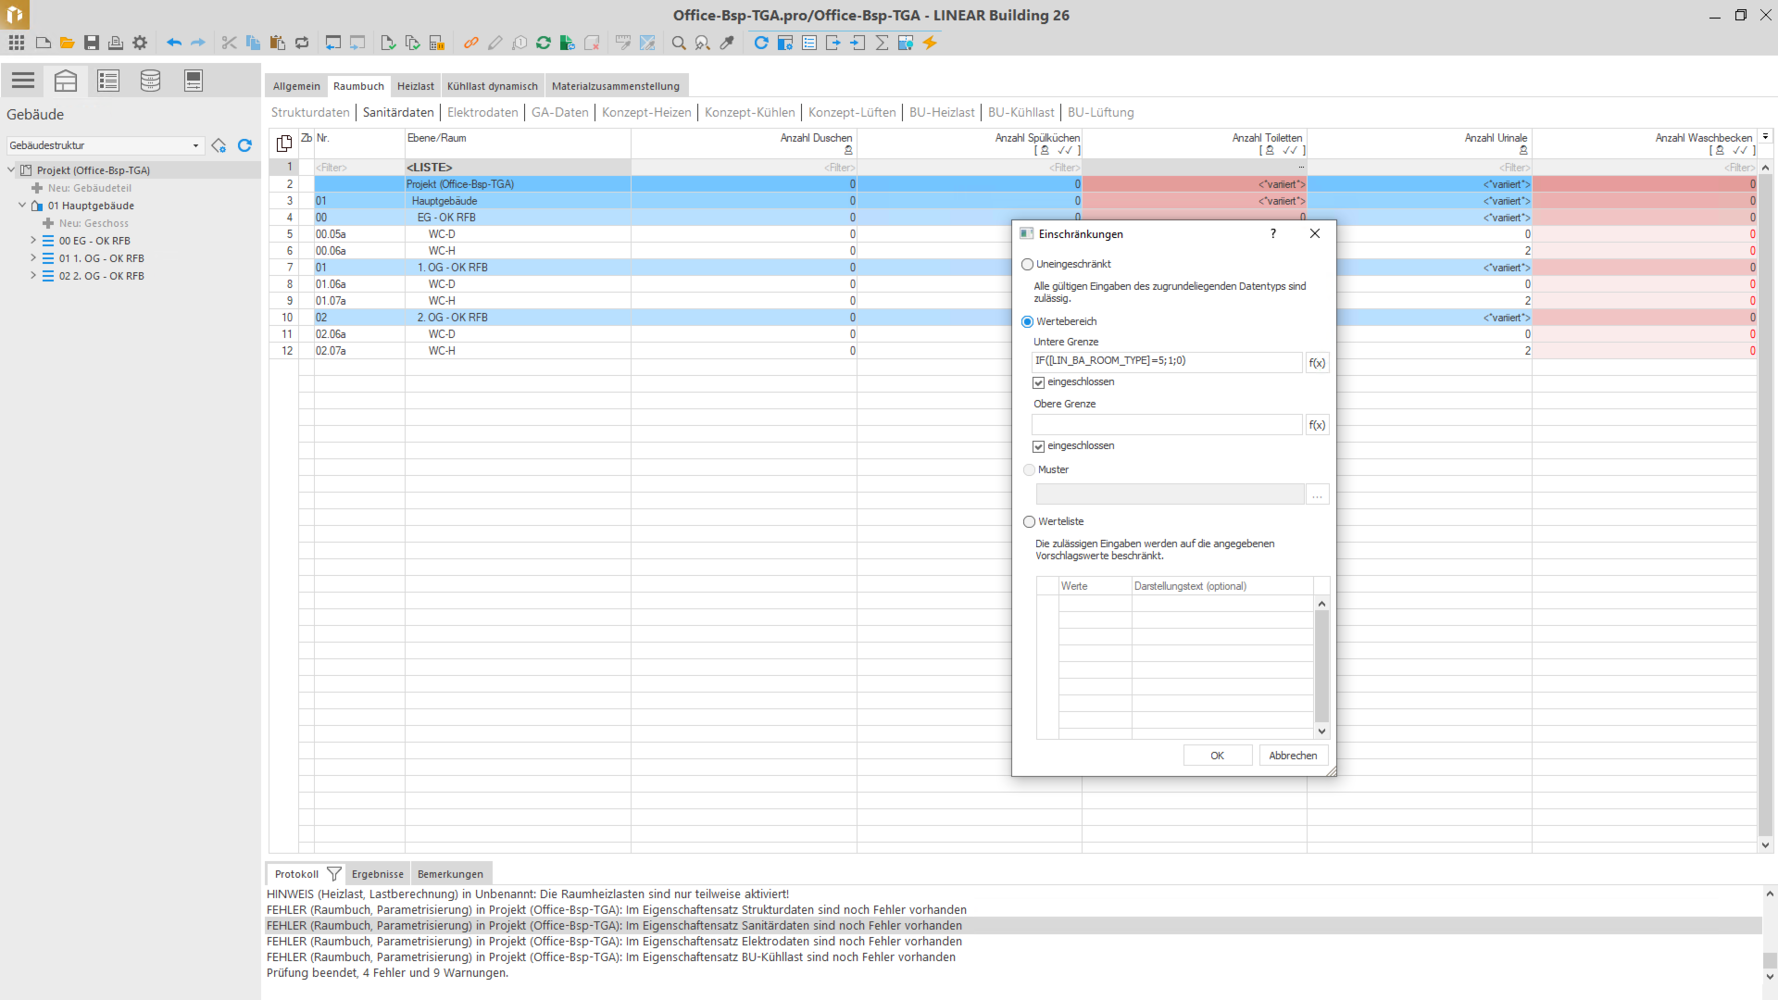1778x1000 pixels.
Task: Collapse the 01 Hauptgebäude tree node
Action: click(22, 205)
